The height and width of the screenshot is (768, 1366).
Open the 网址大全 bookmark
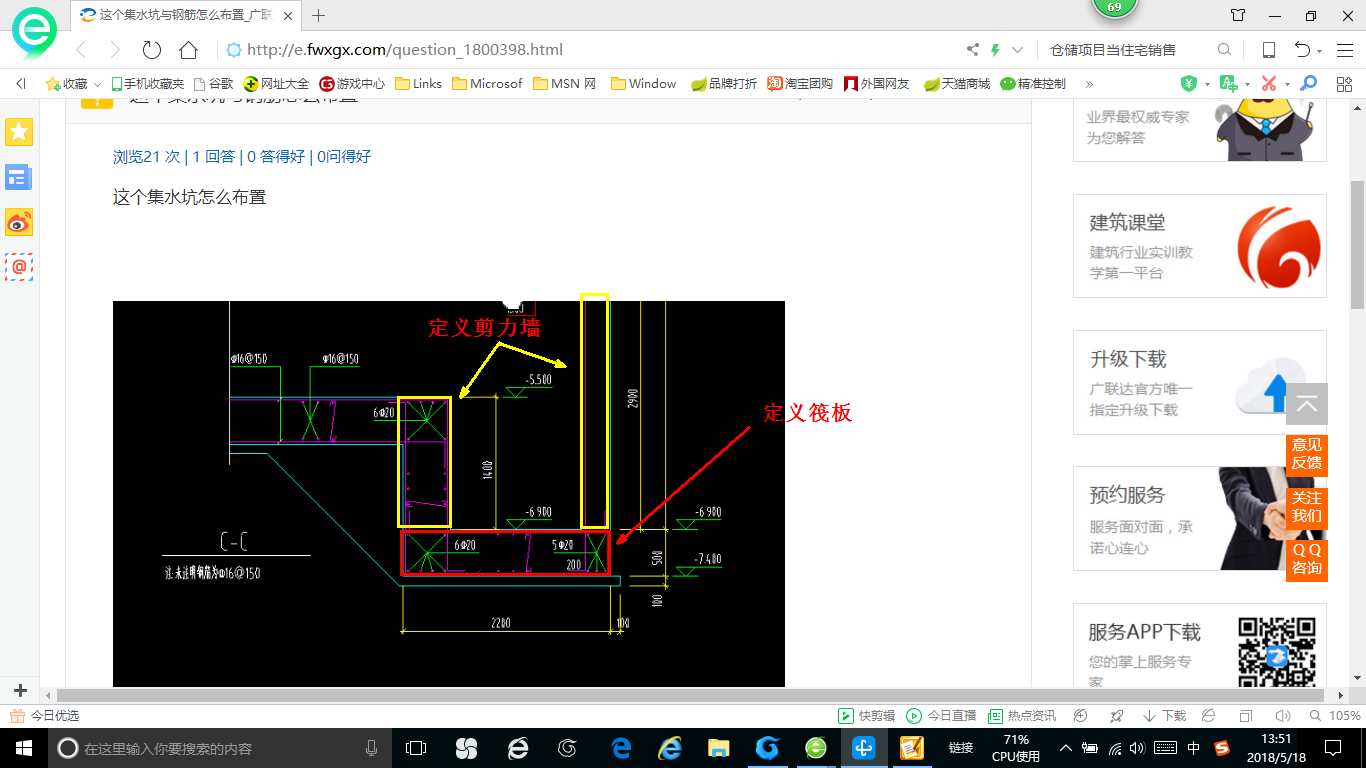[x=277, y=84]
